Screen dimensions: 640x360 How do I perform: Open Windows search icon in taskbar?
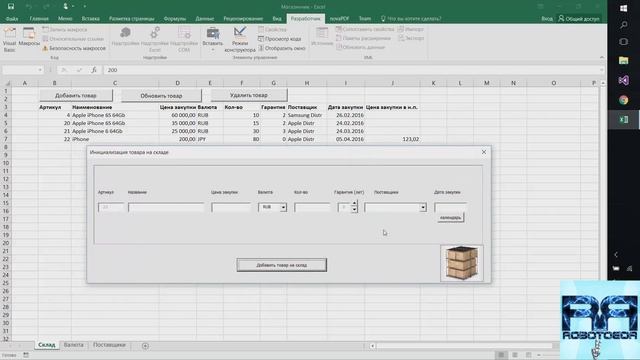click(623, 25)
